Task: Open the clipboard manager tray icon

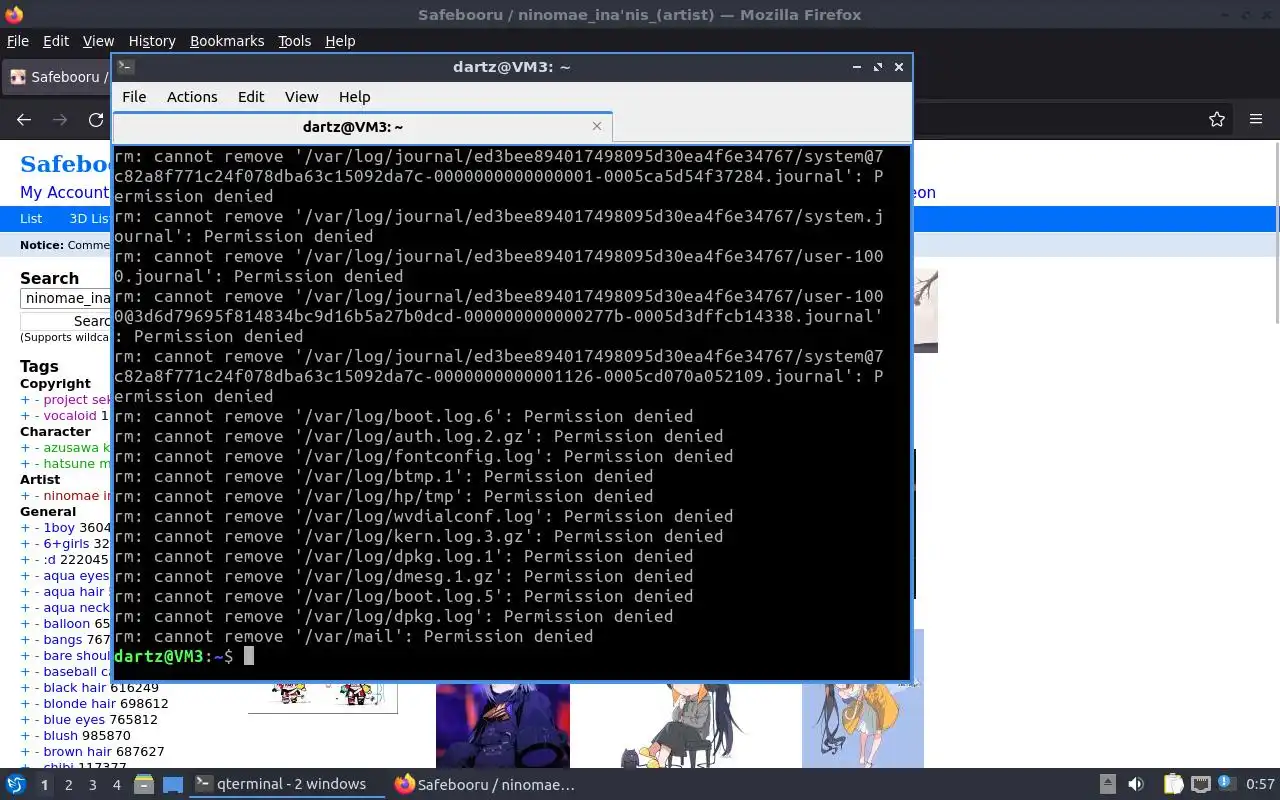Action: point(1173,785)
